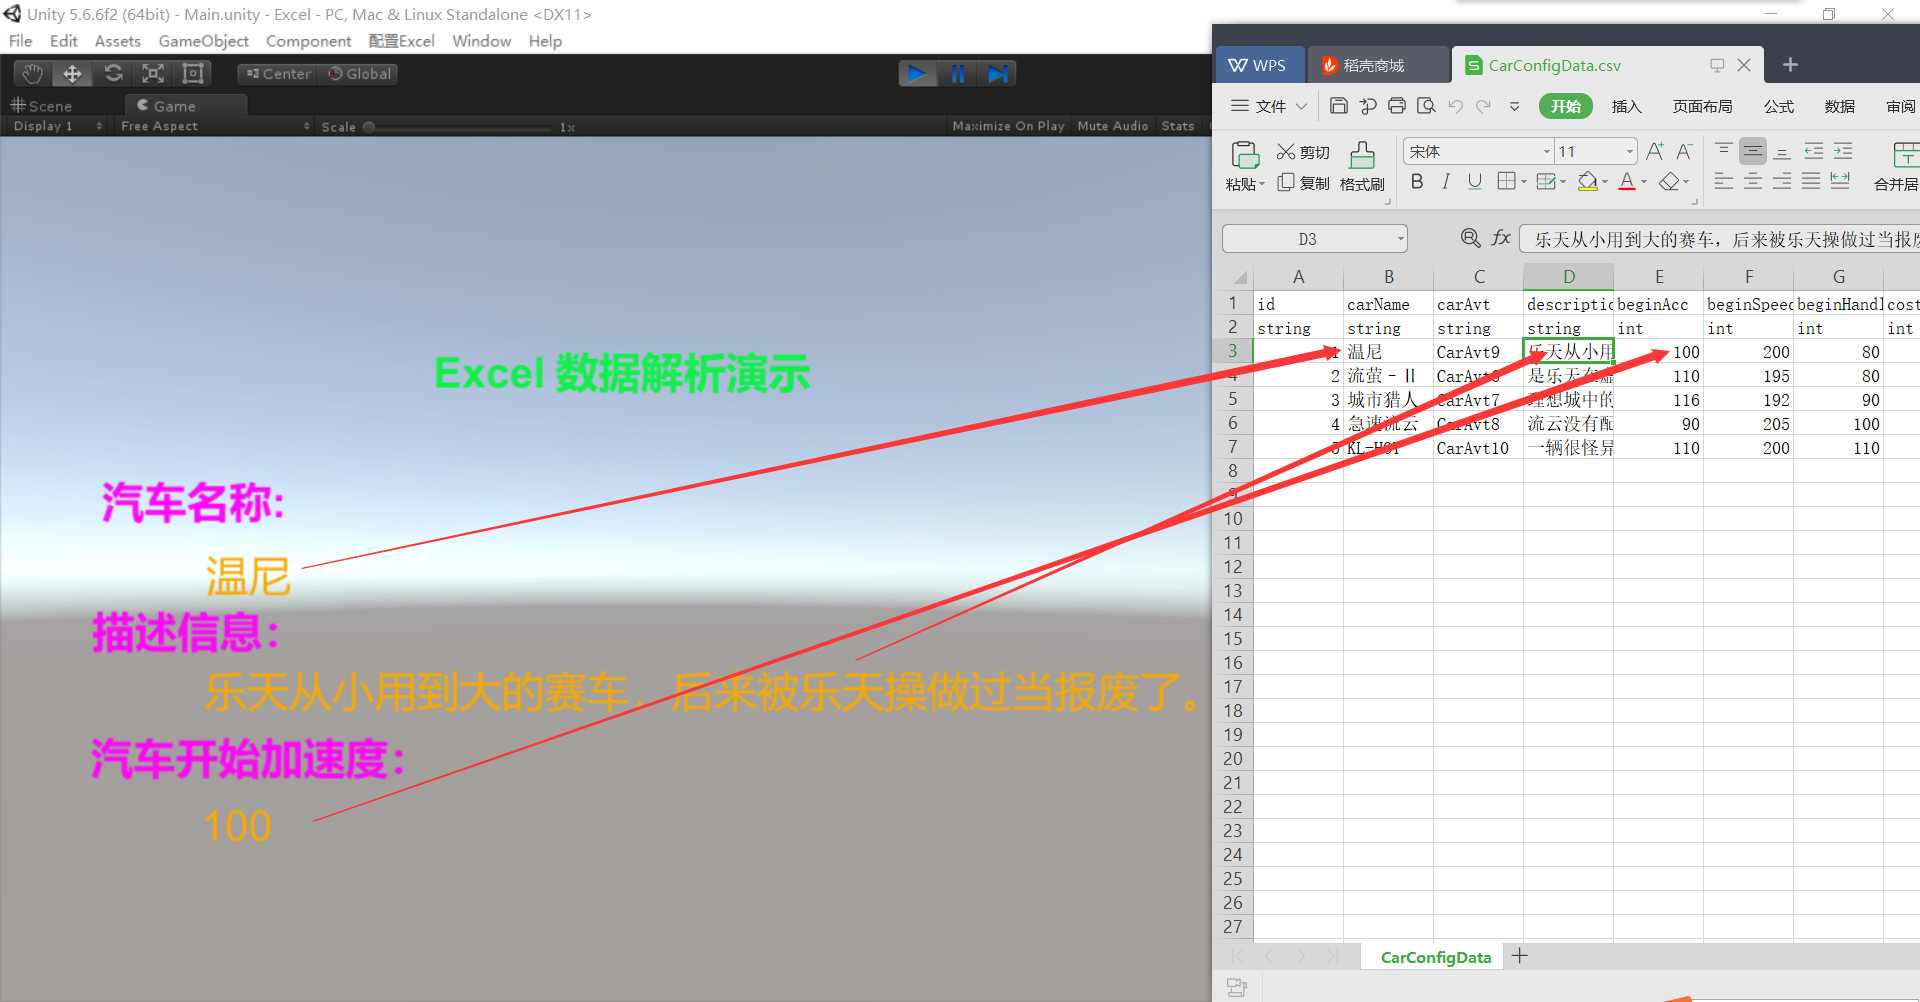
Task: Open the font size 11 dropdown
Action: click(x=1629, y=152)
